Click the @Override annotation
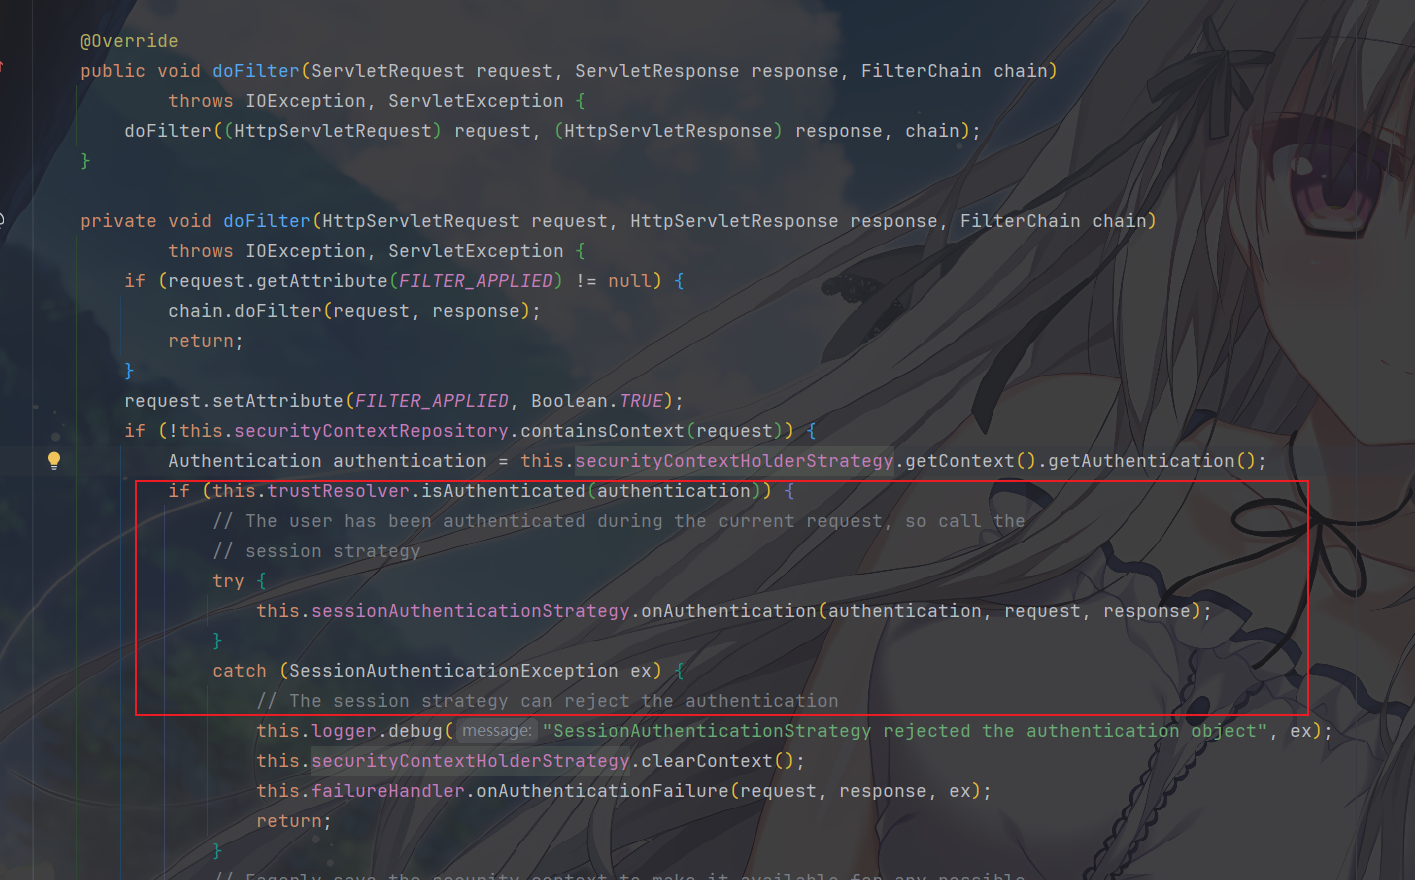 (x=129, y=41)
